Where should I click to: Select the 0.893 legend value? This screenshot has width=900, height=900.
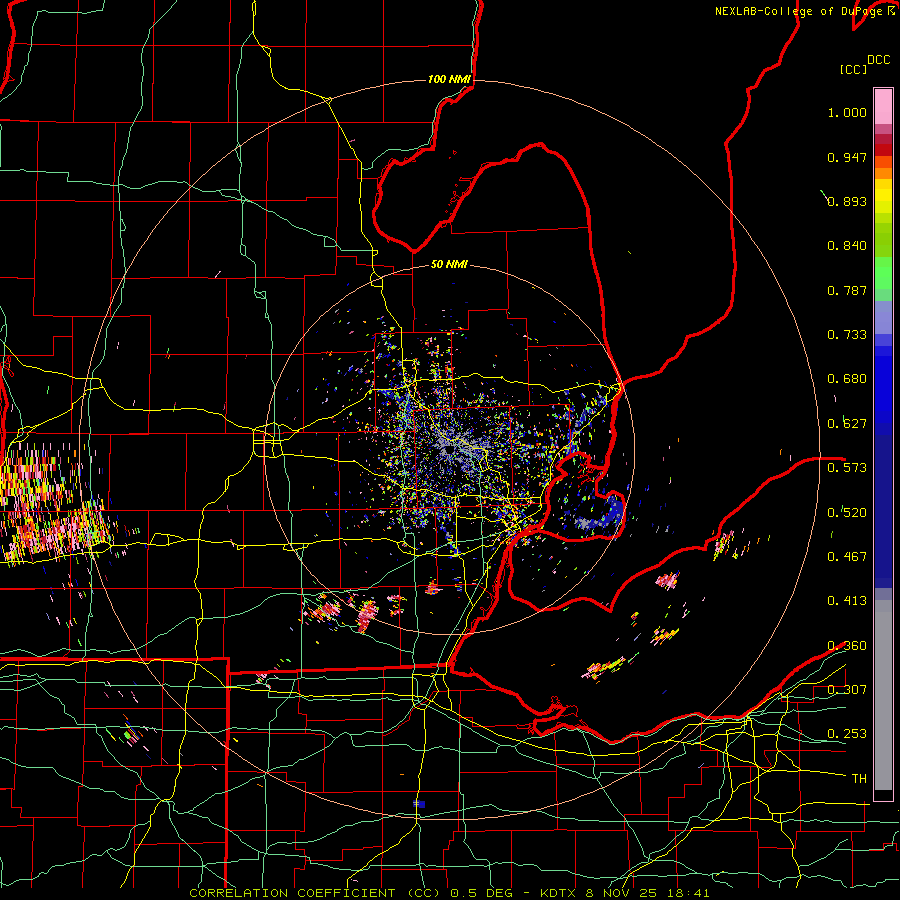847,201
